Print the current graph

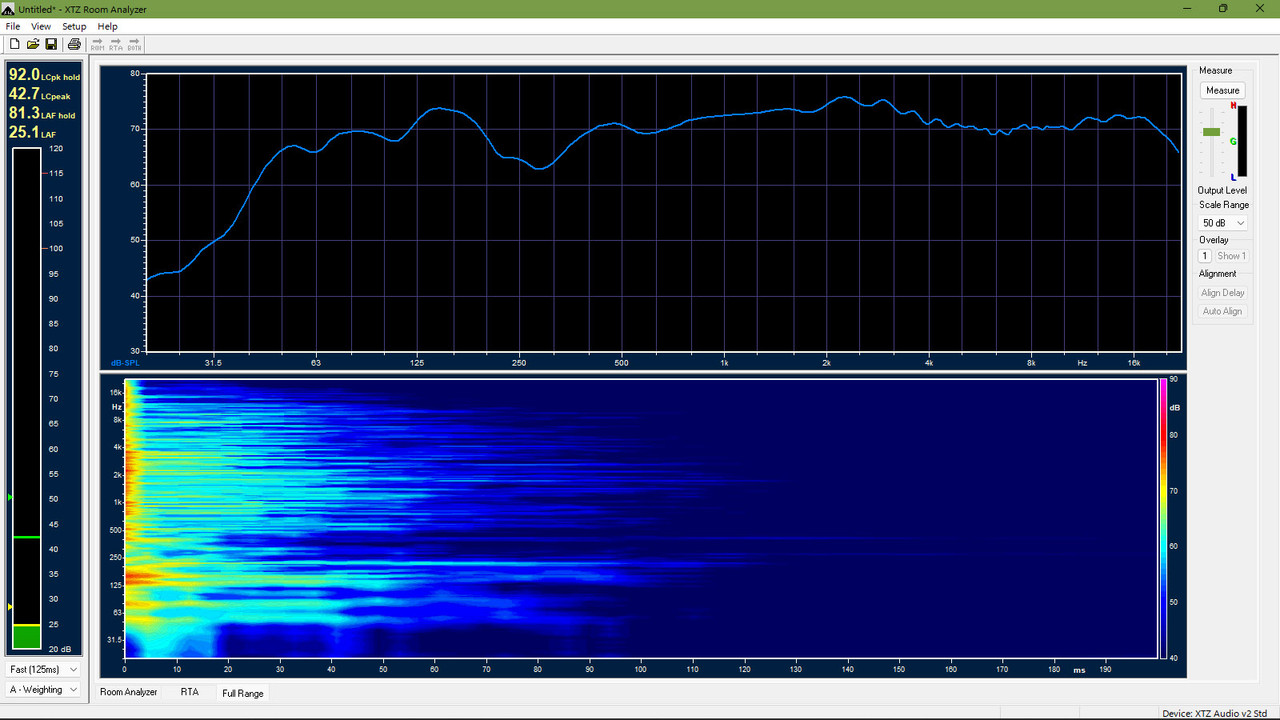pos(74,44)
